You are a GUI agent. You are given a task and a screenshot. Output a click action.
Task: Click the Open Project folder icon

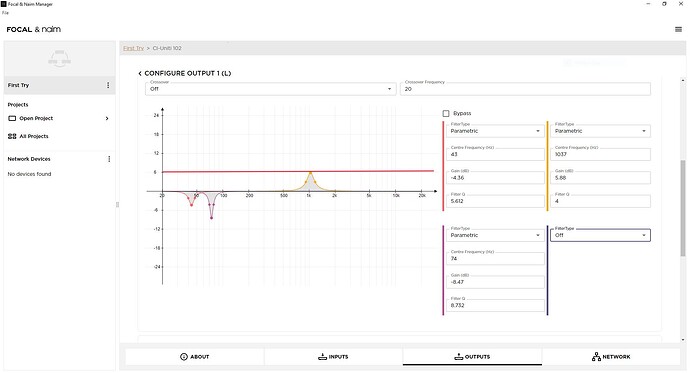[12, 118]
